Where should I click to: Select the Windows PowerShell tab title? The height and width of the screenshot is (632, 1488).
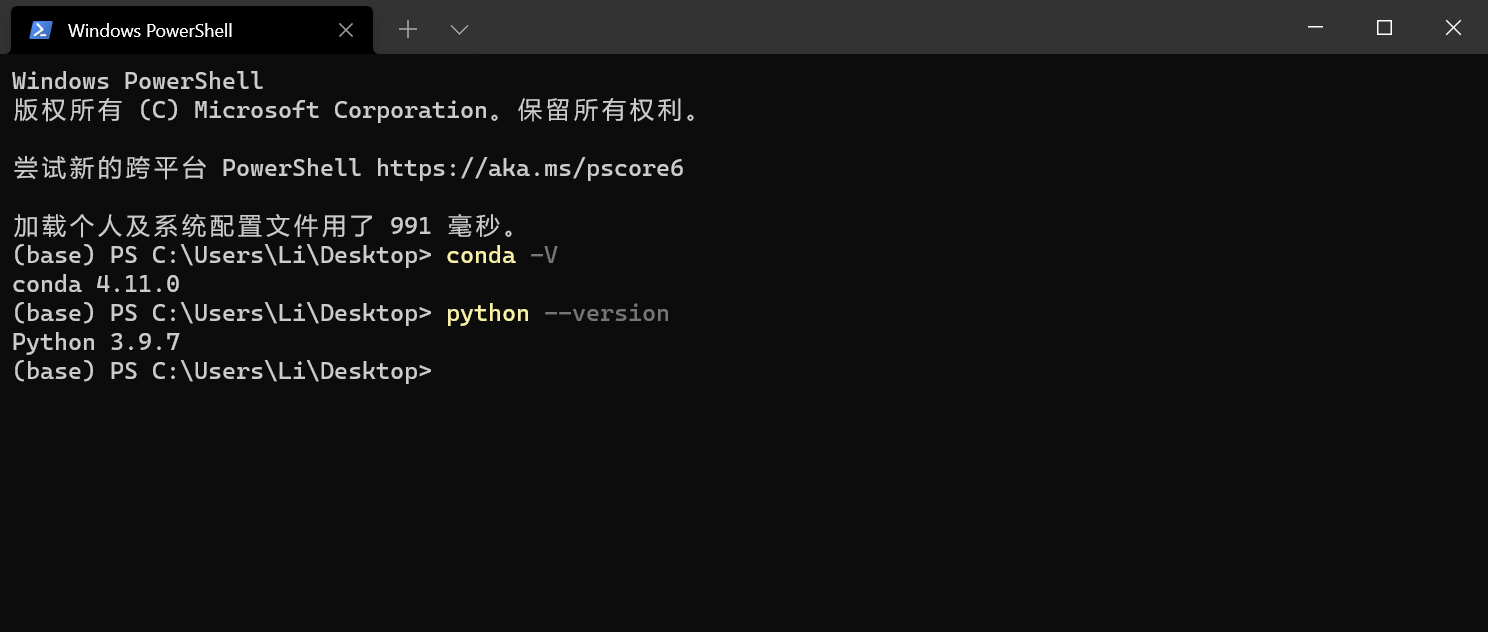click(x=150, y=30)
